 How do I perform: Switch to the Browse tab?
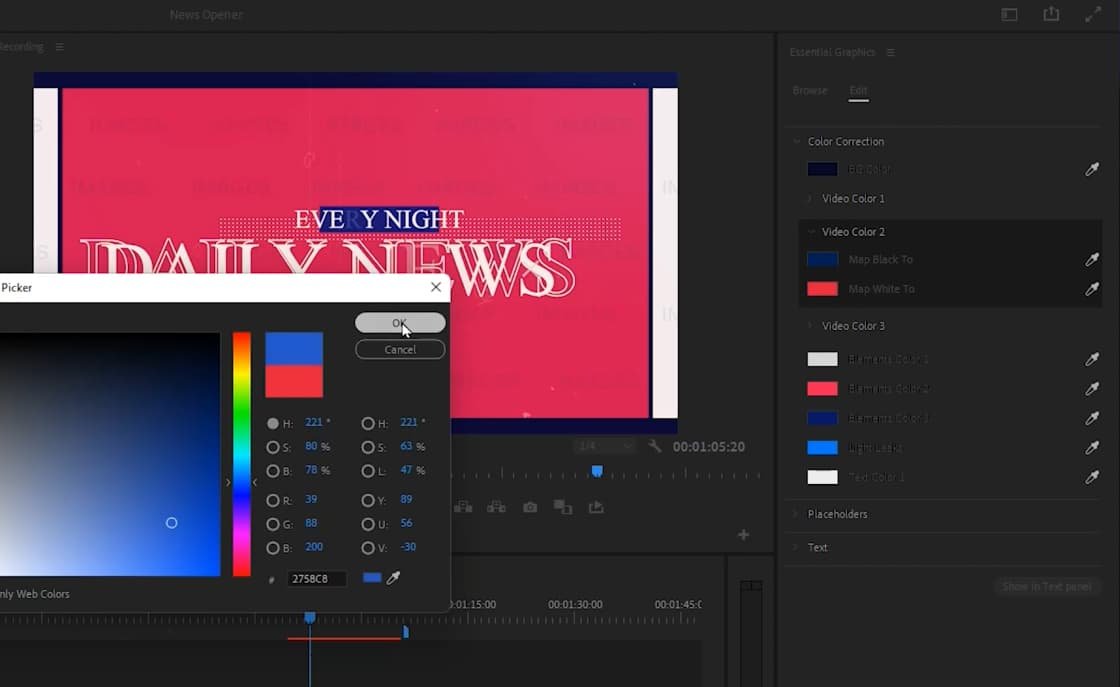(x=809, y=90)
